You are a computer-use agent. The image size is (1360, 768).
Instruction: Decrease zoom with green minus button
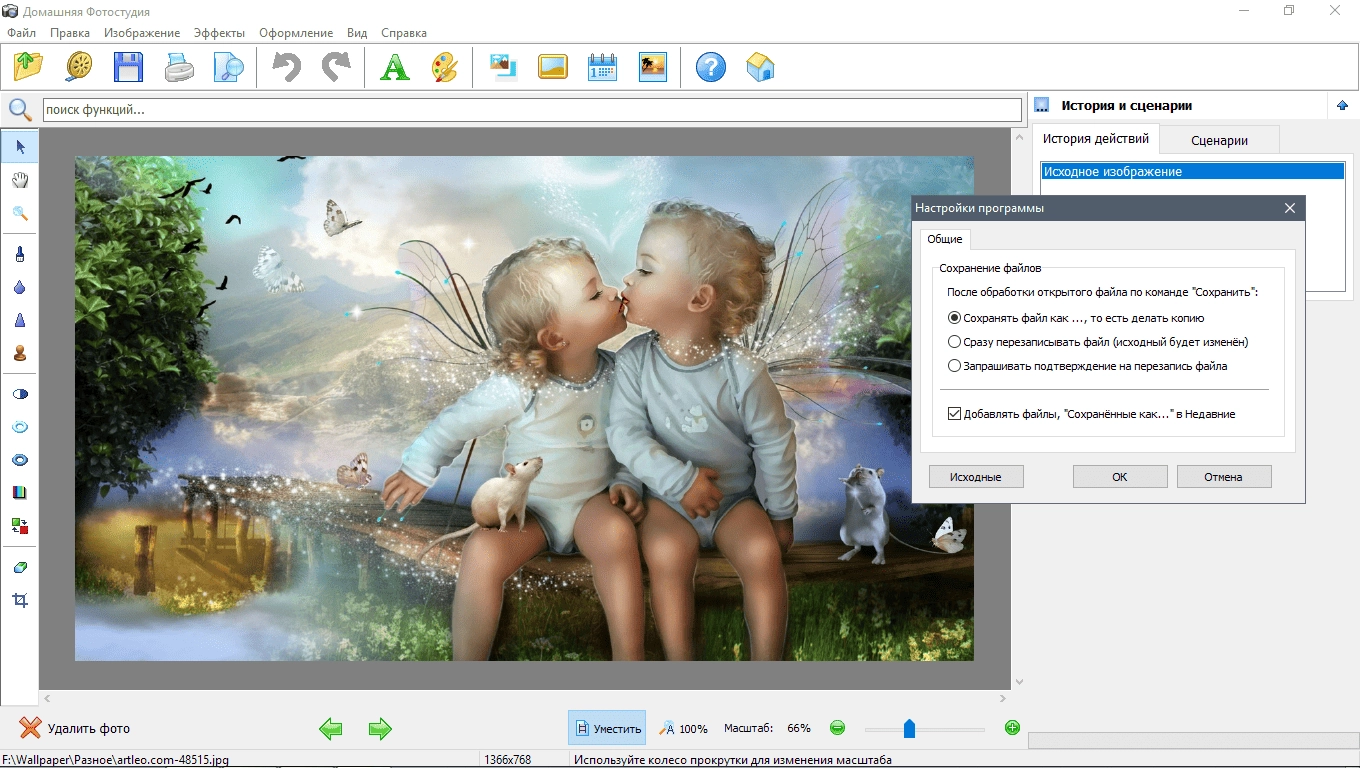[x=838, y=728]
